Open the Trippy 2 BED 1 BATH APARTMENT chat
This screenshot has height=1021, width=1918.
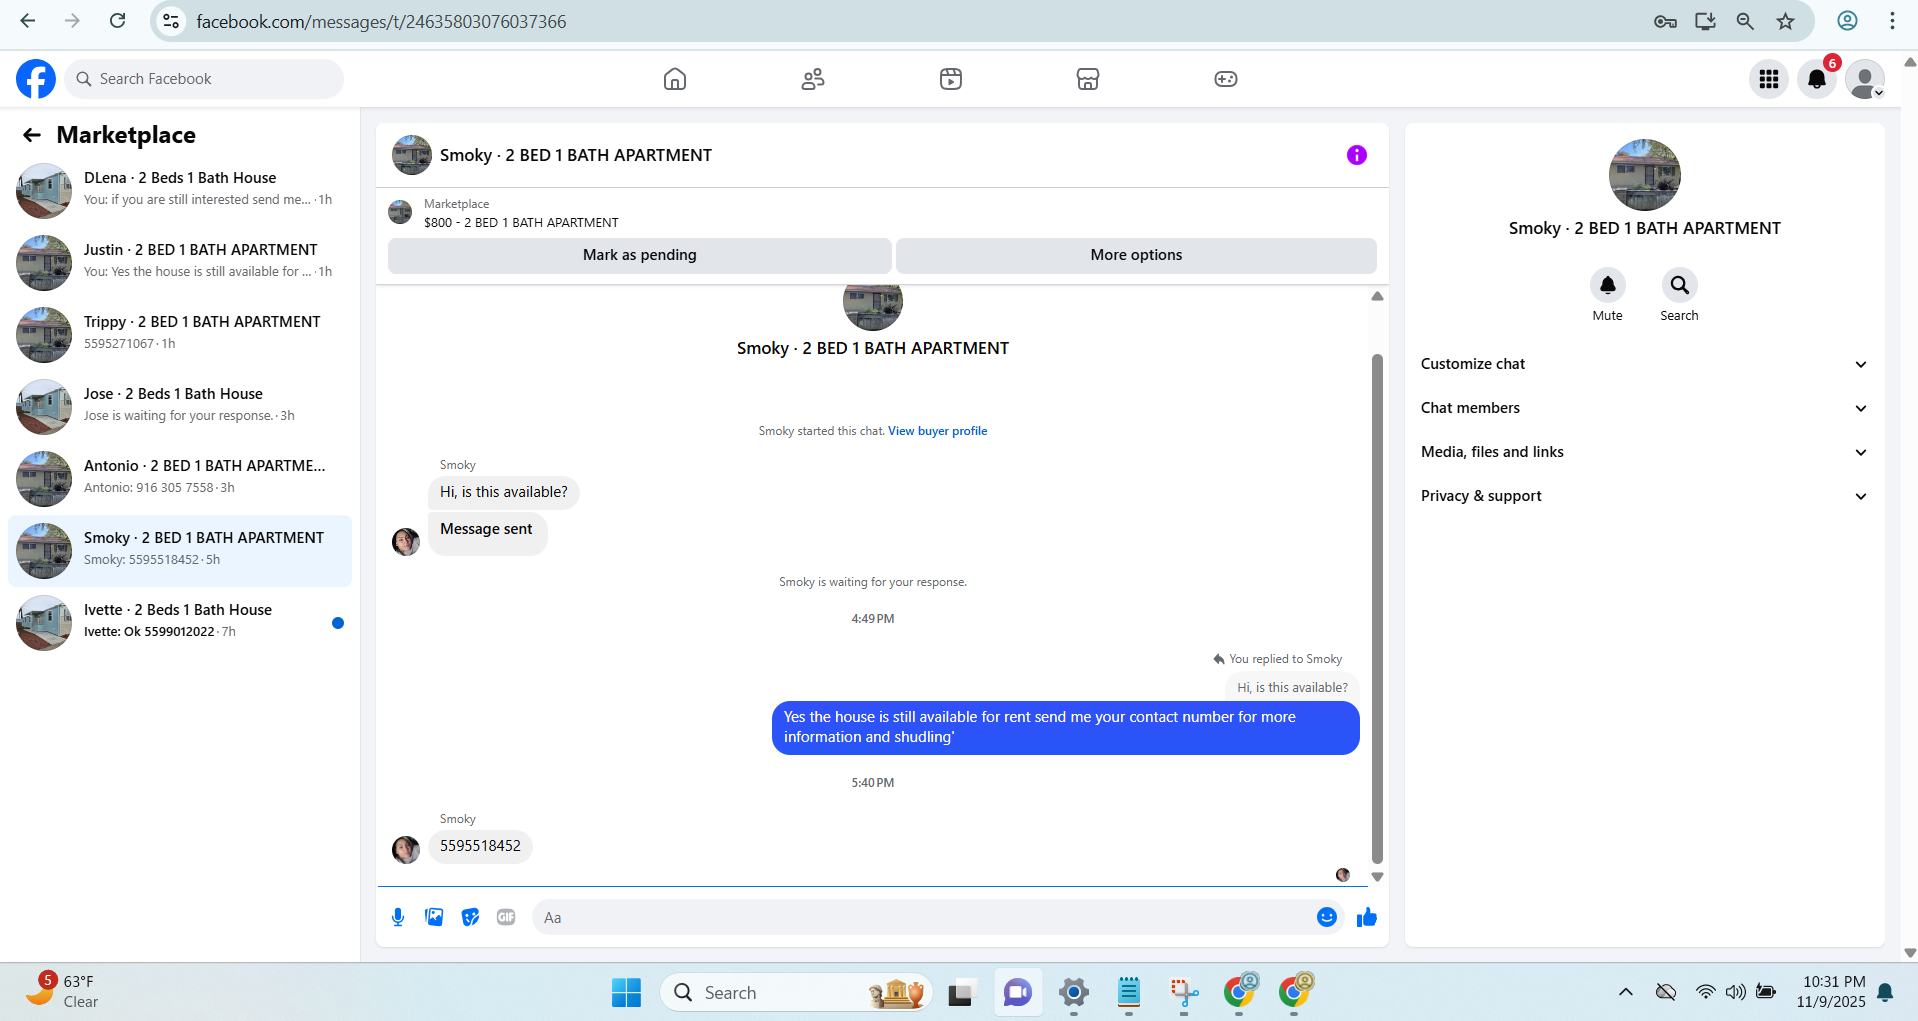pos(180,334)
